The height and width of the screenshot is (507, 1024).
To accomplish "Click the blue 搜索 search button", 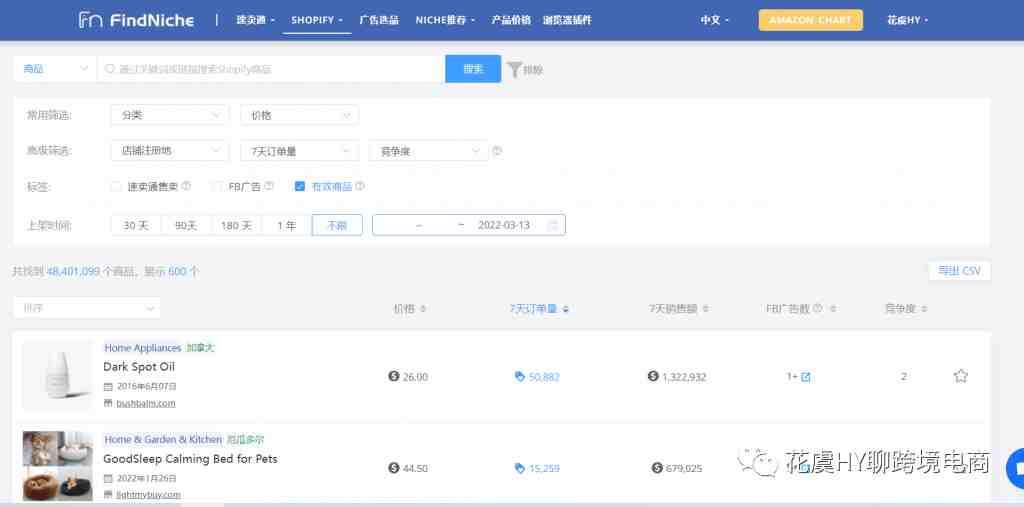I will click(473, 69).
